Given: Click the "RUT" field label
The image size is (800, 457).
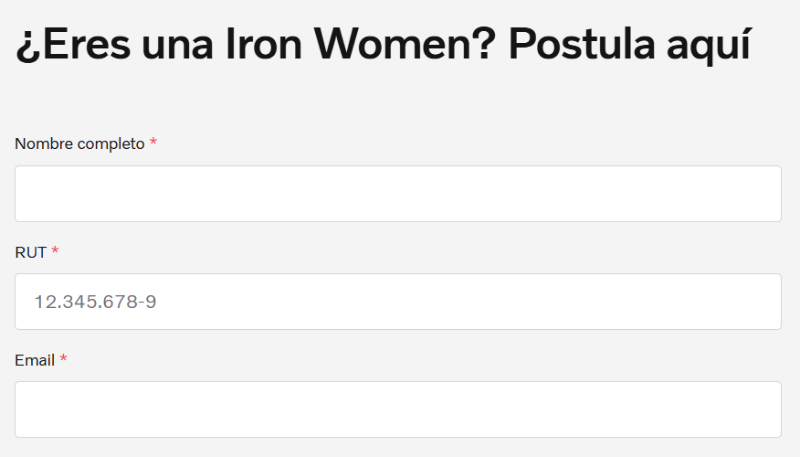Looking at the screenshot, I should click(30, 252).
